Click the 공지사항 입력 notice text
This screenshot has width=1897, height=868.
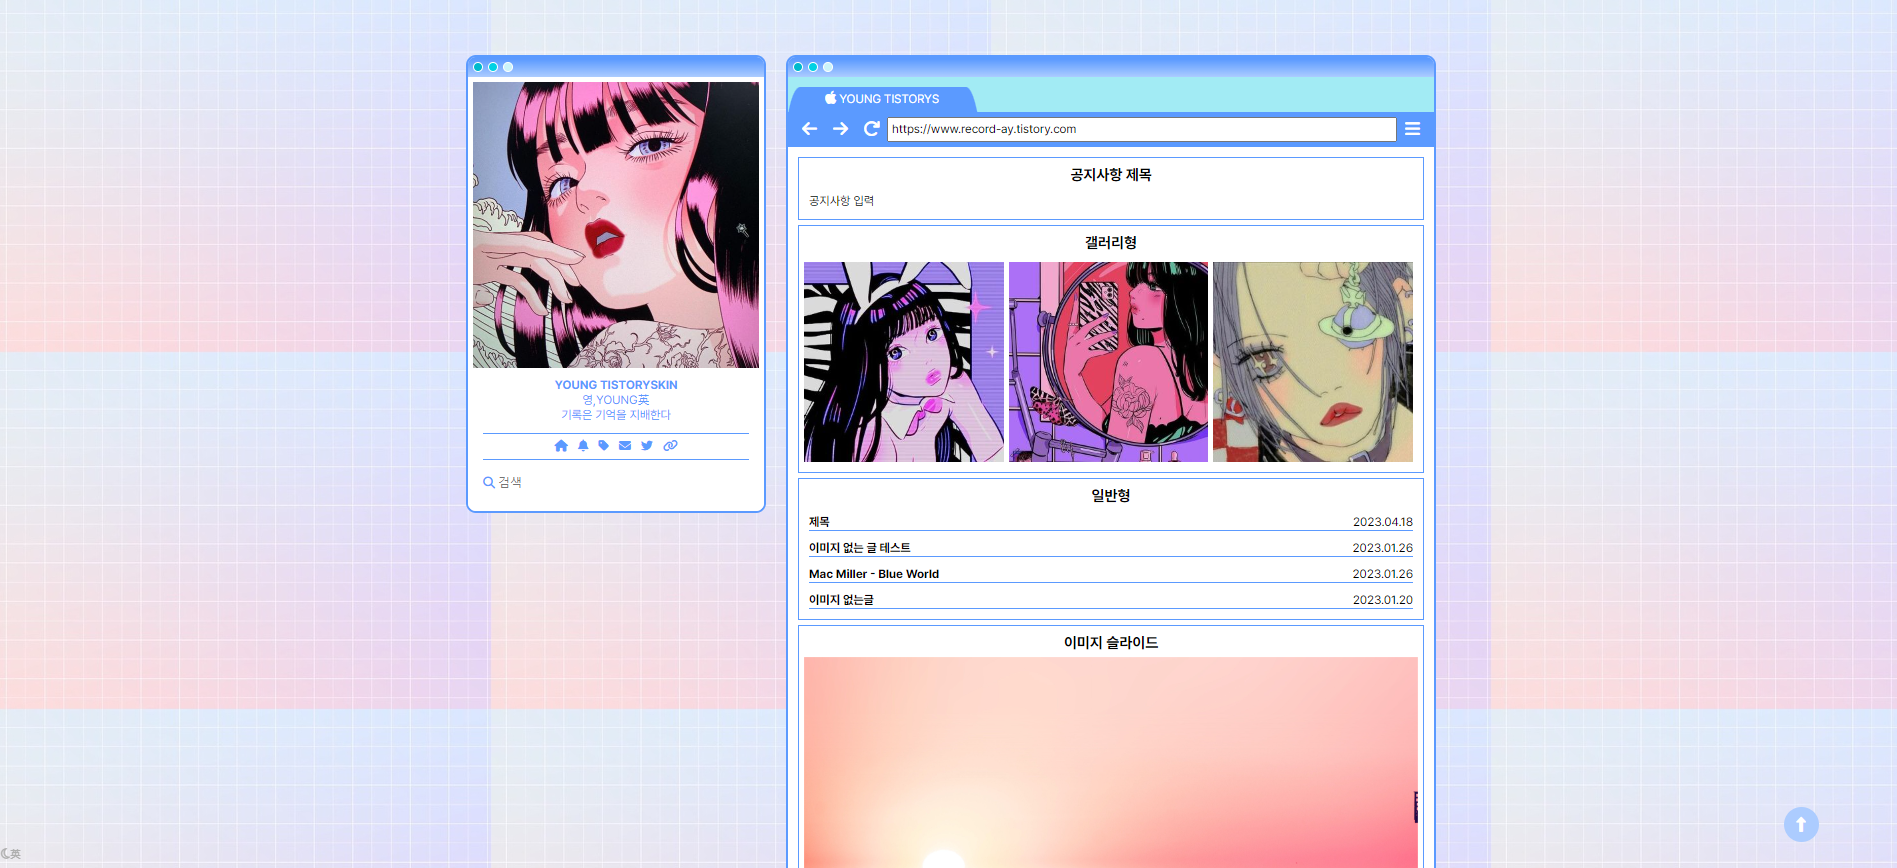click(x=841, y=201)
